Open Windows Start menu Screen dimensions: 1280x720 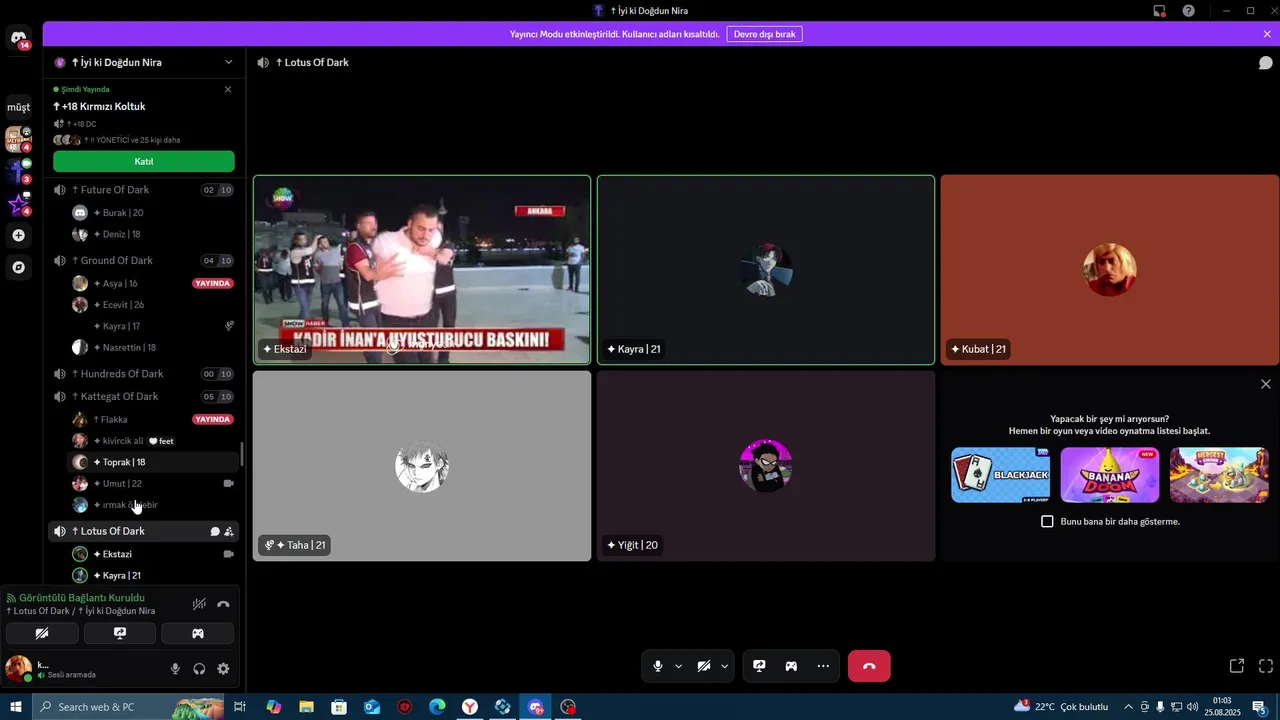[15, 707]
